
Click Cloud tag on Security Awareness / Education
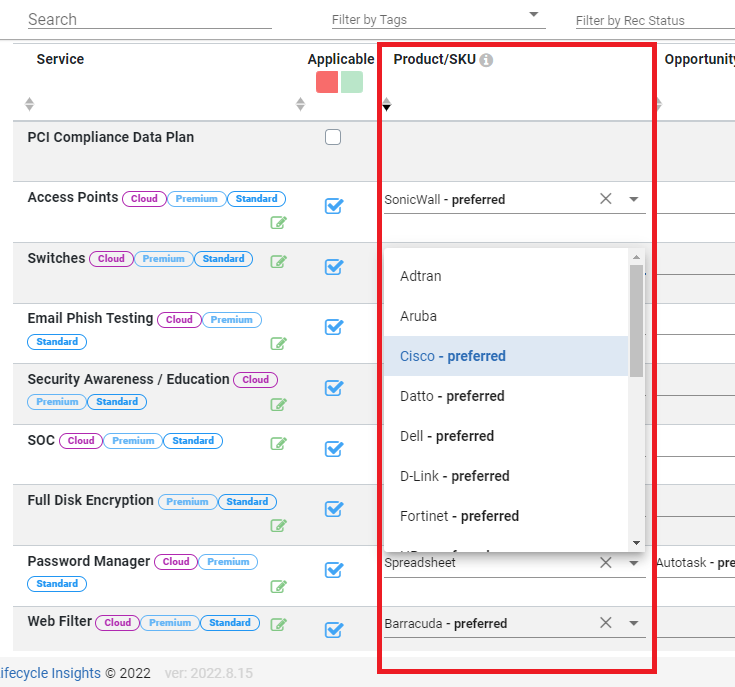(255, 379)
